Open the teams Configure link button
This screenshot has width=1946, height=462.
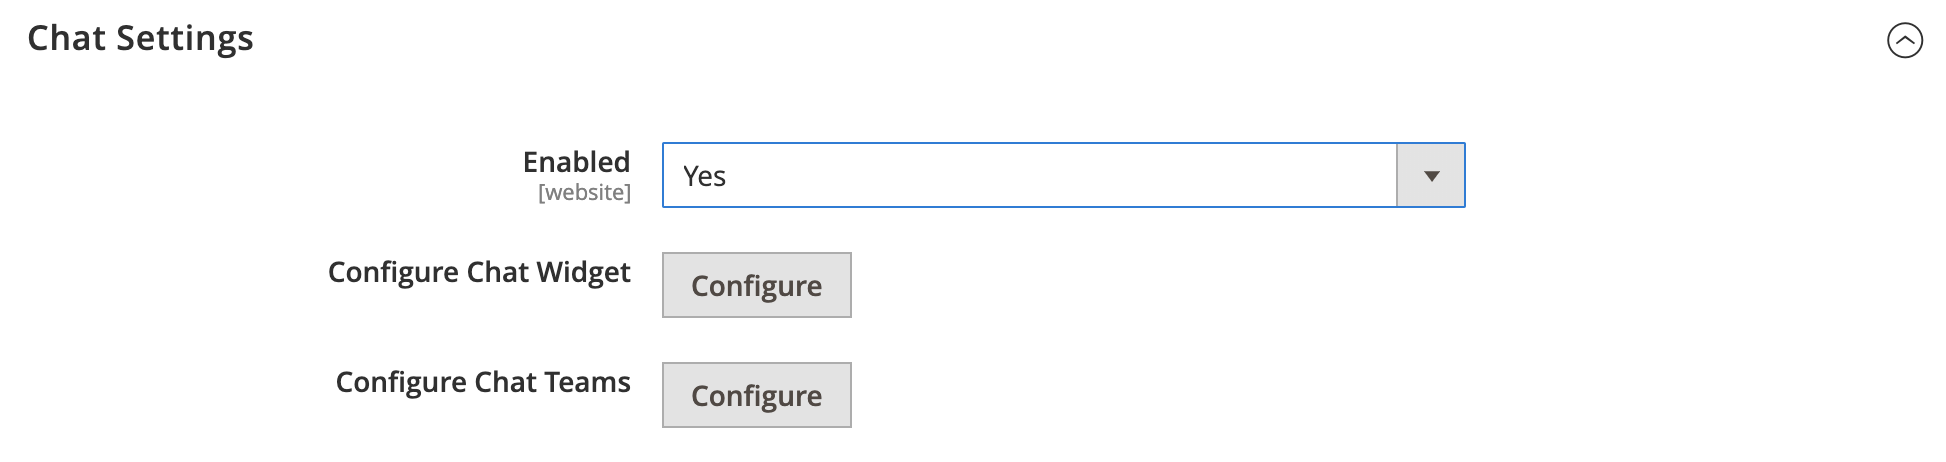pos(756,396)
